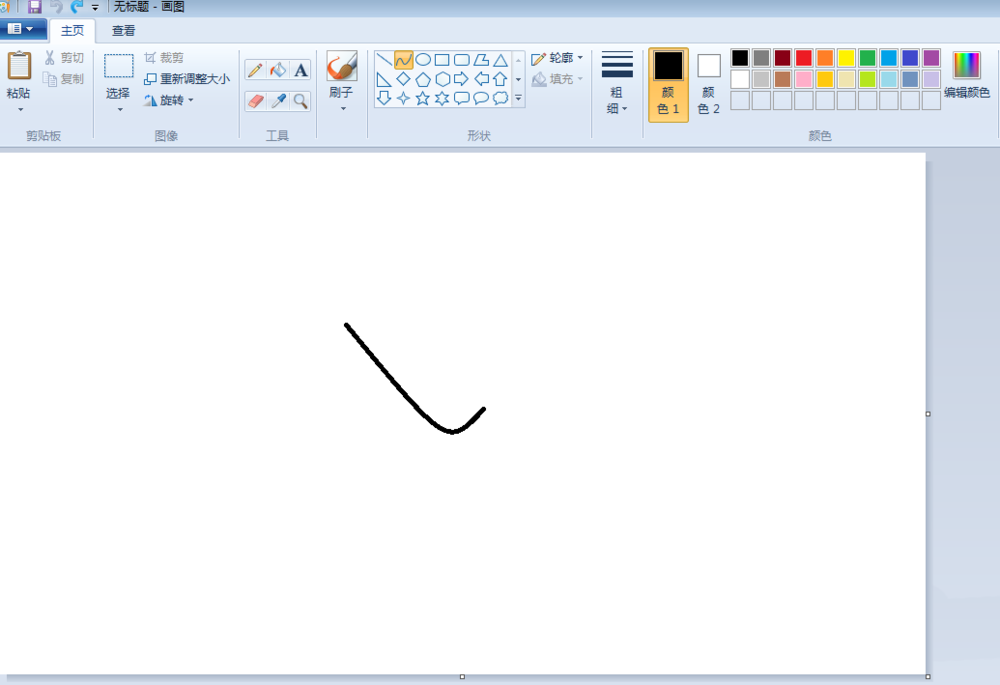Choose the Curve shape

(403, 60)
